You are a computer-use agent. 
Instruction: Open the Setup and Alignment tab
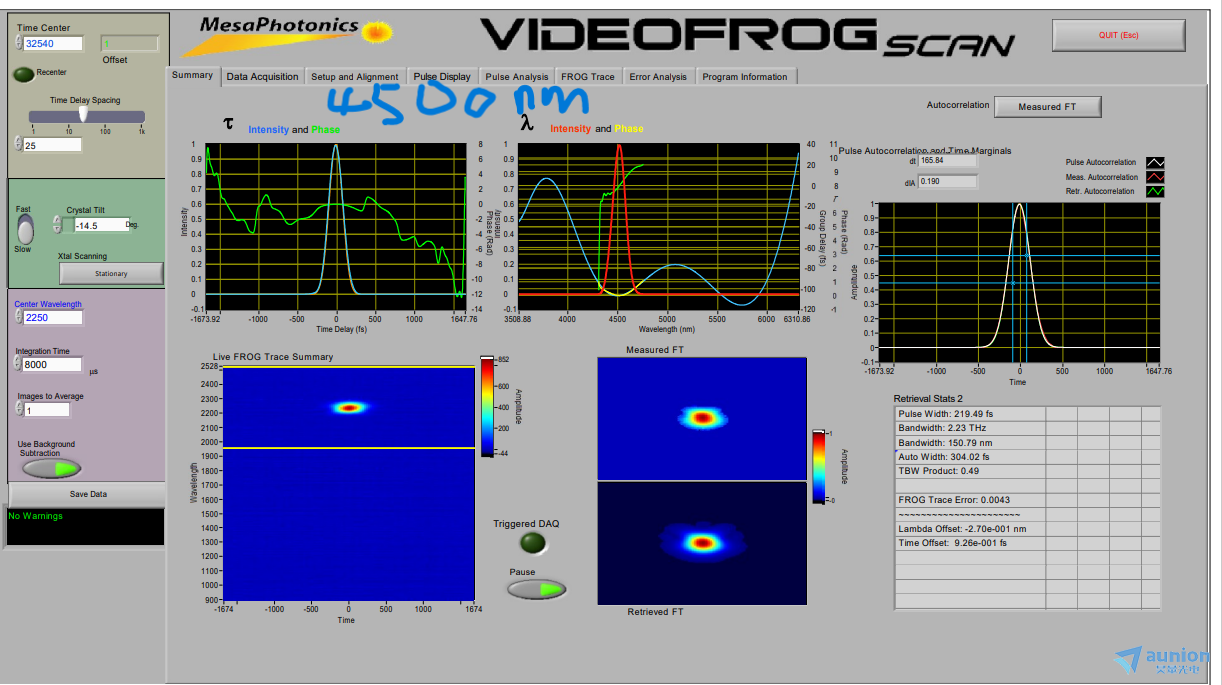[355, 76]
